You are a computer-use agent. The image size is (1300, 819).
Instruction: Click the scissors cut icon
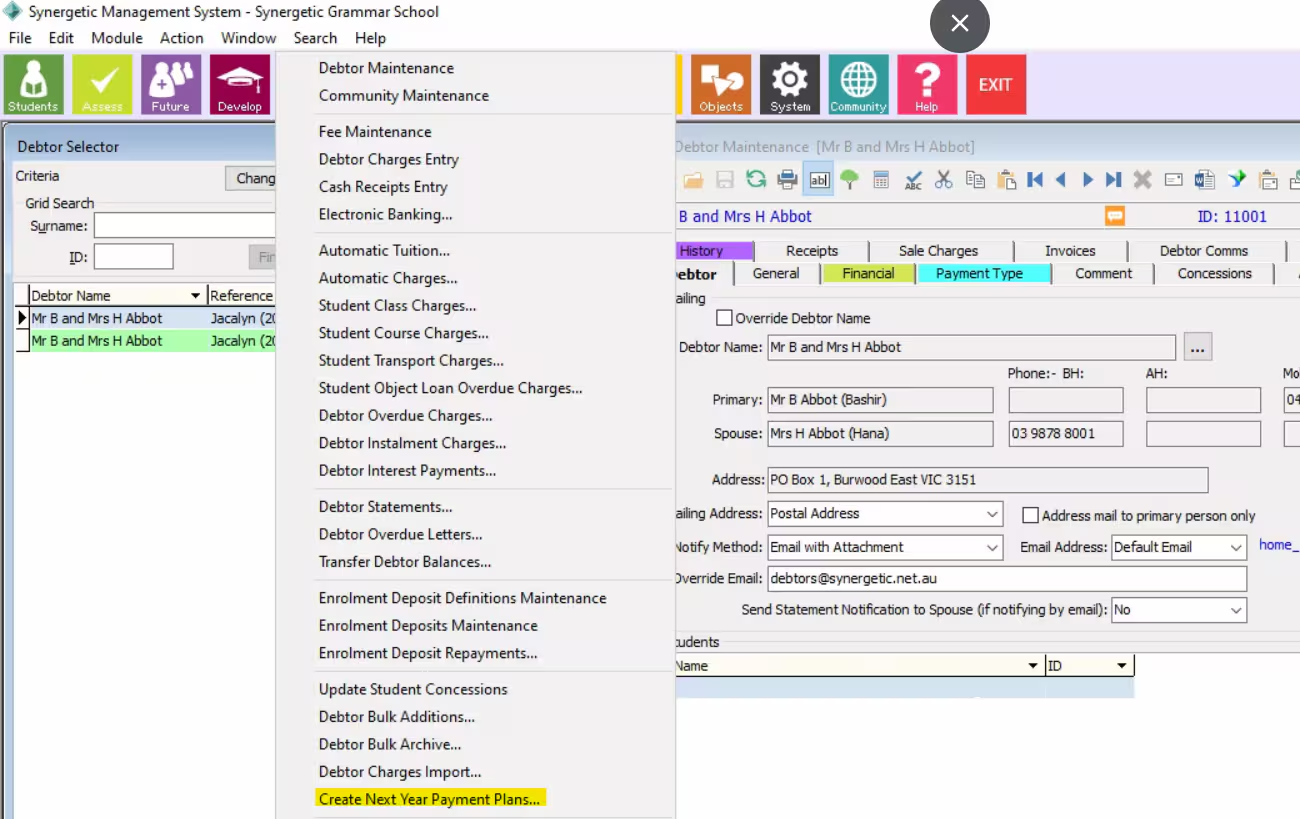[x=944, y=180]
